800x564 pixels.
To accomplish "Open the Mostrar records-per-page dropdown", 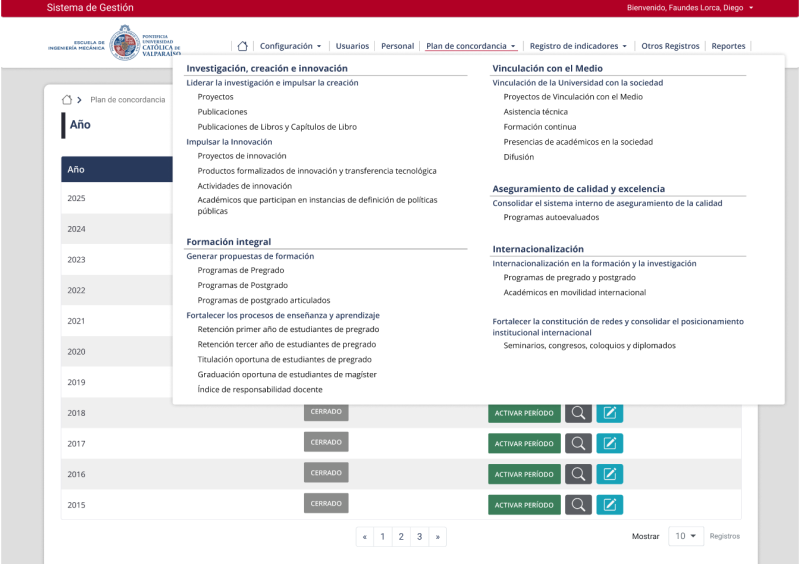I will (x=686, y=536).
